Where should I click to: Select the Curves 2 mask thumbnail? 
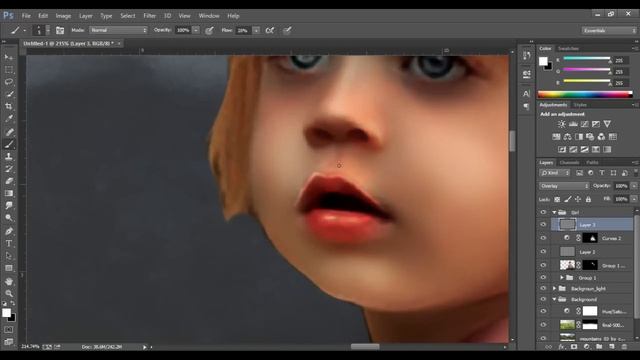pyautogui.click(x=590, y=238)
